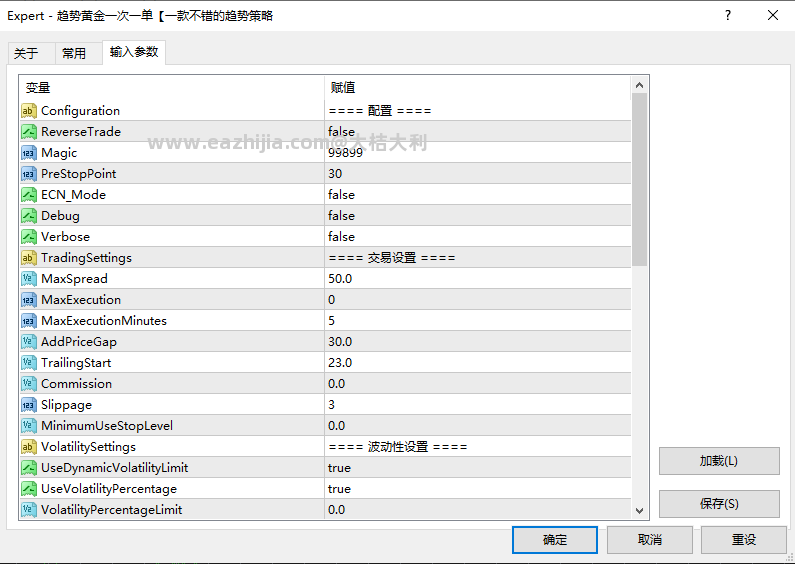The width and height of the screenshot is (795, 564).
Task: Click the 保存(S) button
Action: pyautogui.click(x=719, y=504)
